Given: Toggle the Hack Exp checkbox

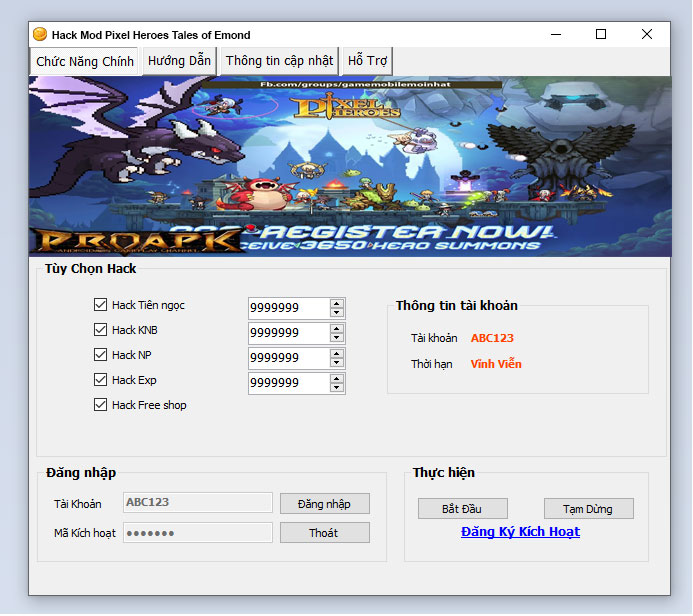Looking at the screenshot, I should pyautogui.click(x=100, y=380).
